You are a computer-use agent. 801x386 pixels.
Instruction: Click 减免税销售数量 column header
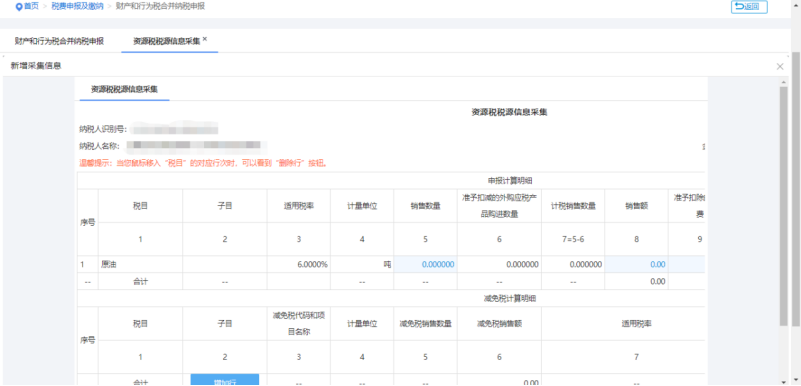coord(426,324)
